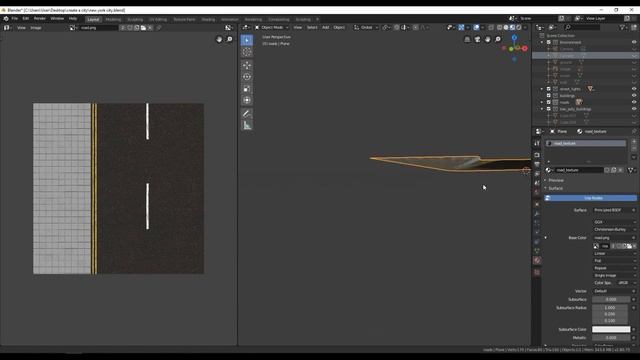Click the Blender logo menu icon

point(6,18)
